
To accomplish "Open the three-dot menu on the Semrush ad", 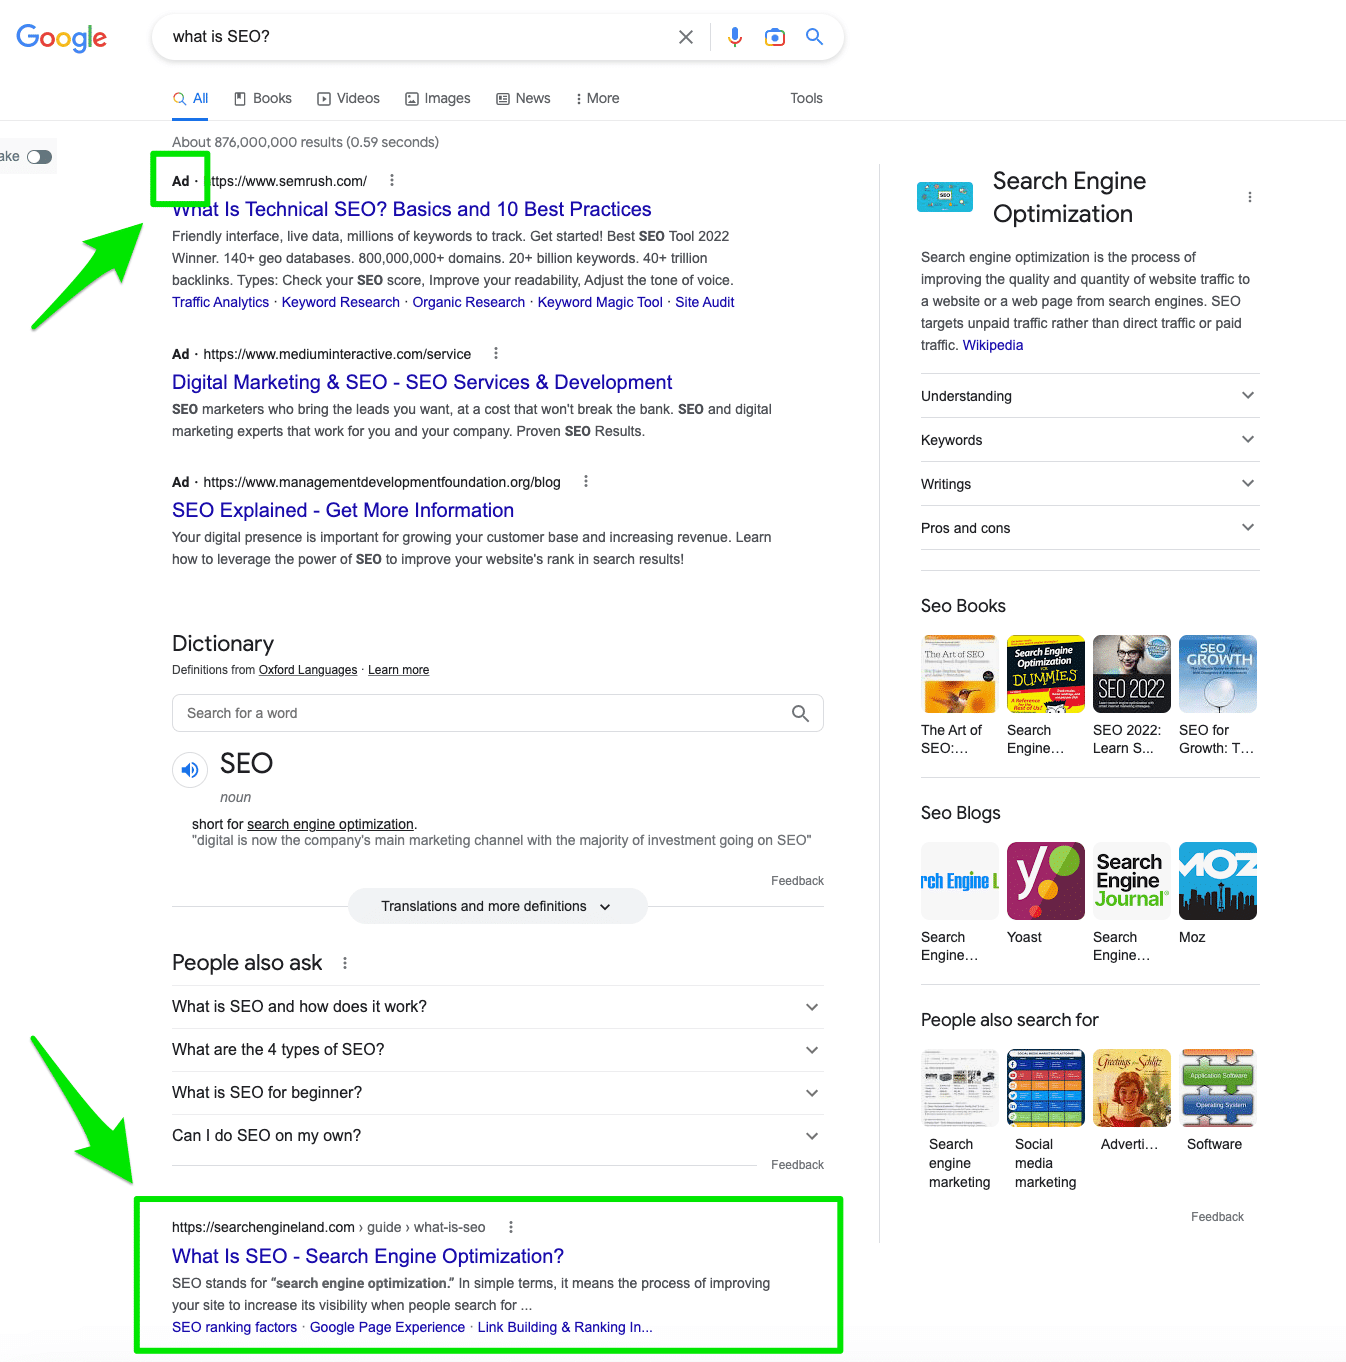I will 392,180.
